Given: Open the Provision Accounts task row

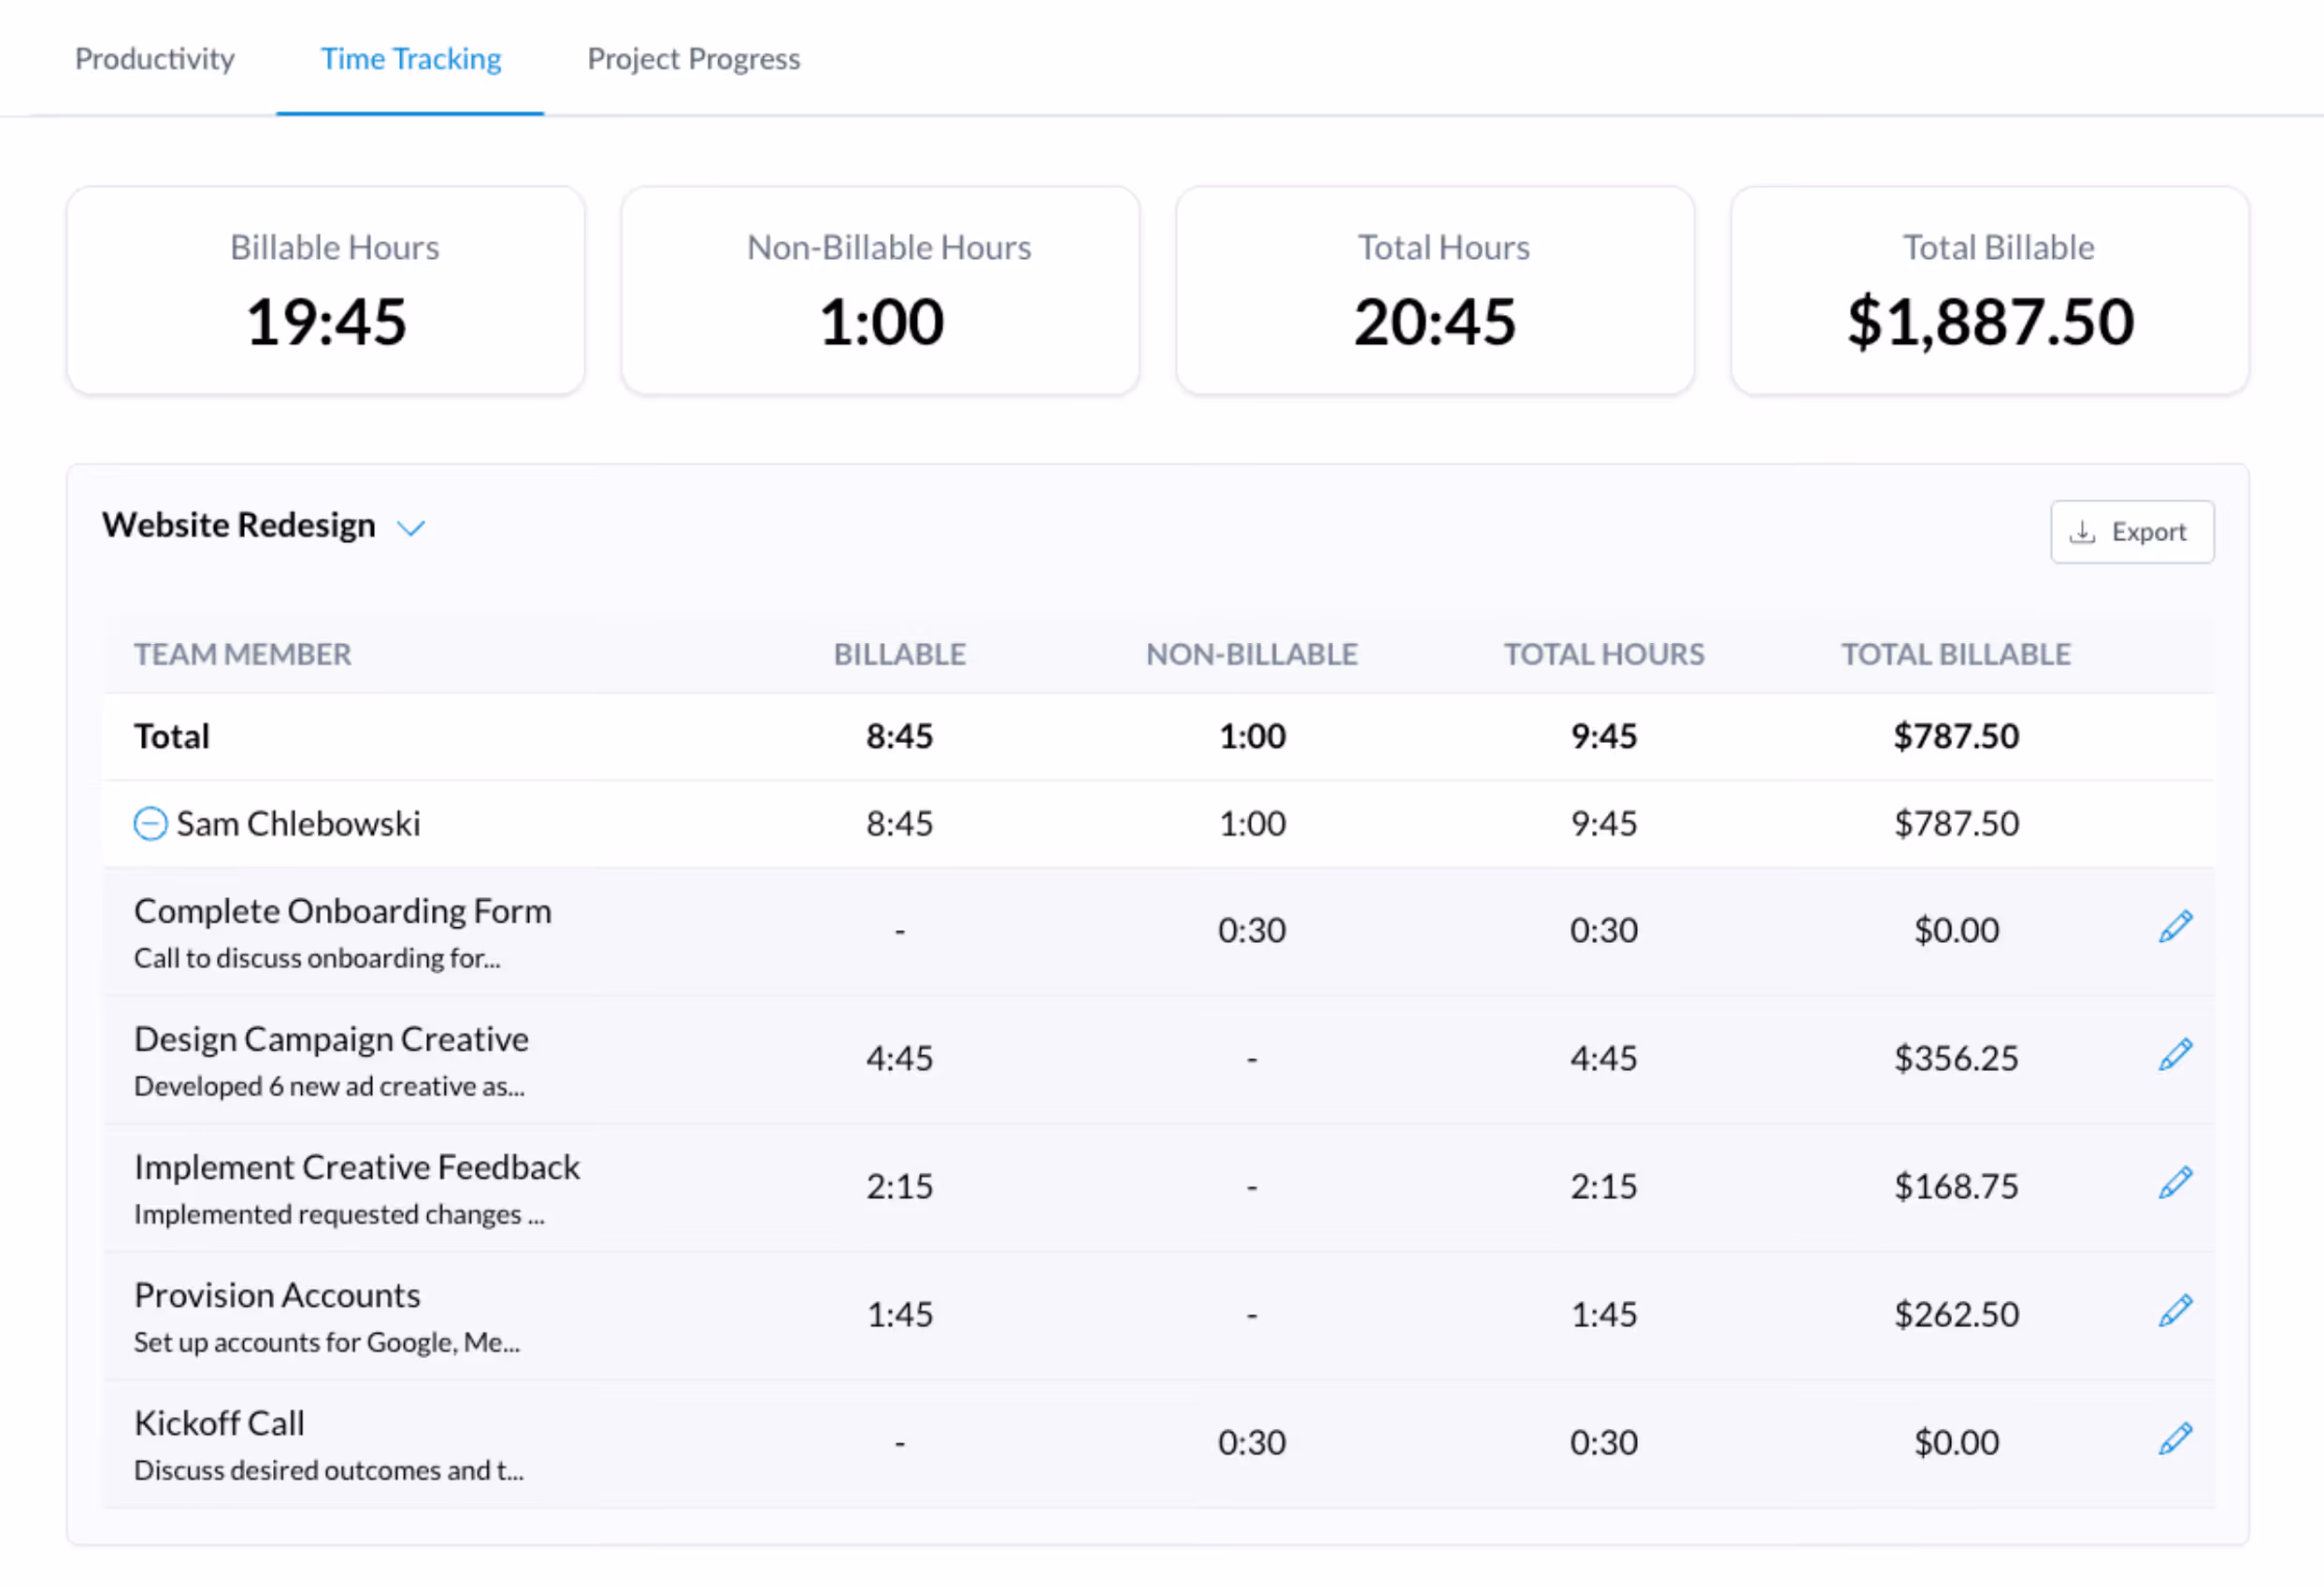Looking at the screenshot, I should (x=277, y=1295).
